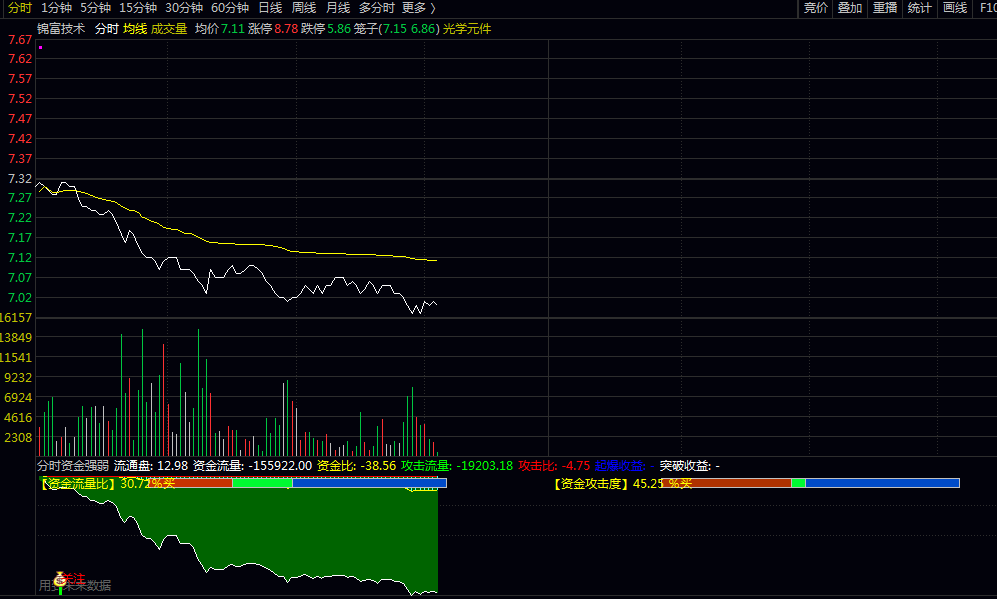Click the 竞价 auction button
The height and width of the screenshot is (599, 997).
816,8
